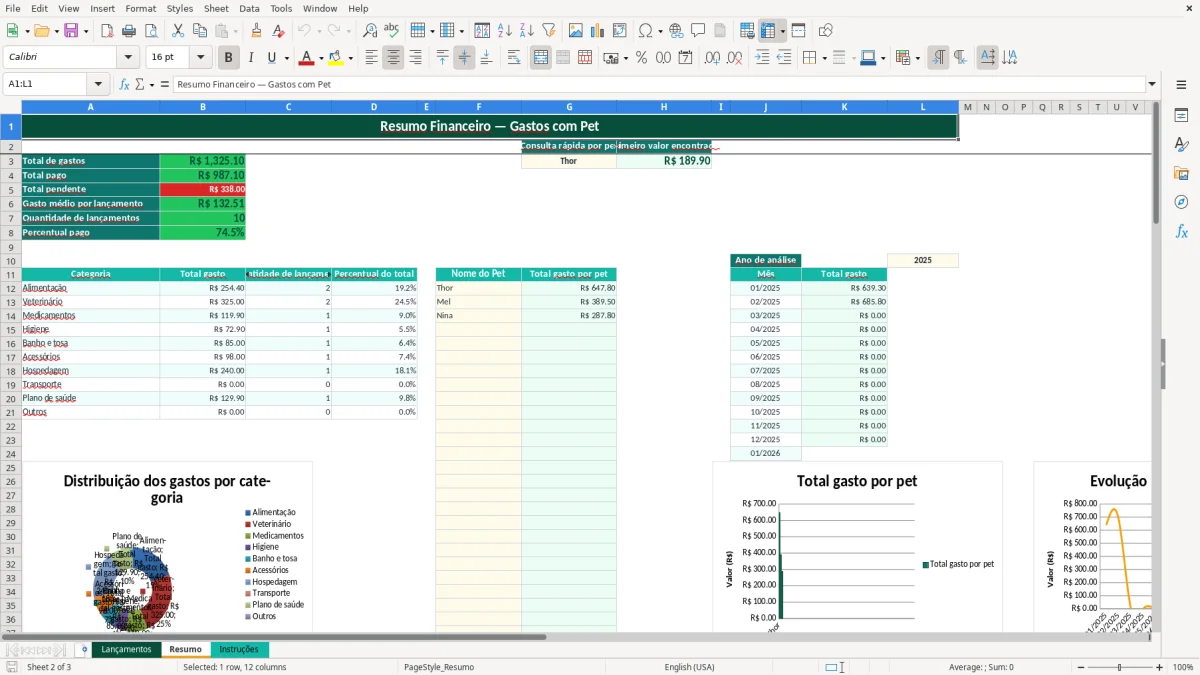Open Special Character omega icon
This screenshot has width=1200, height=675.
[645, 31]
